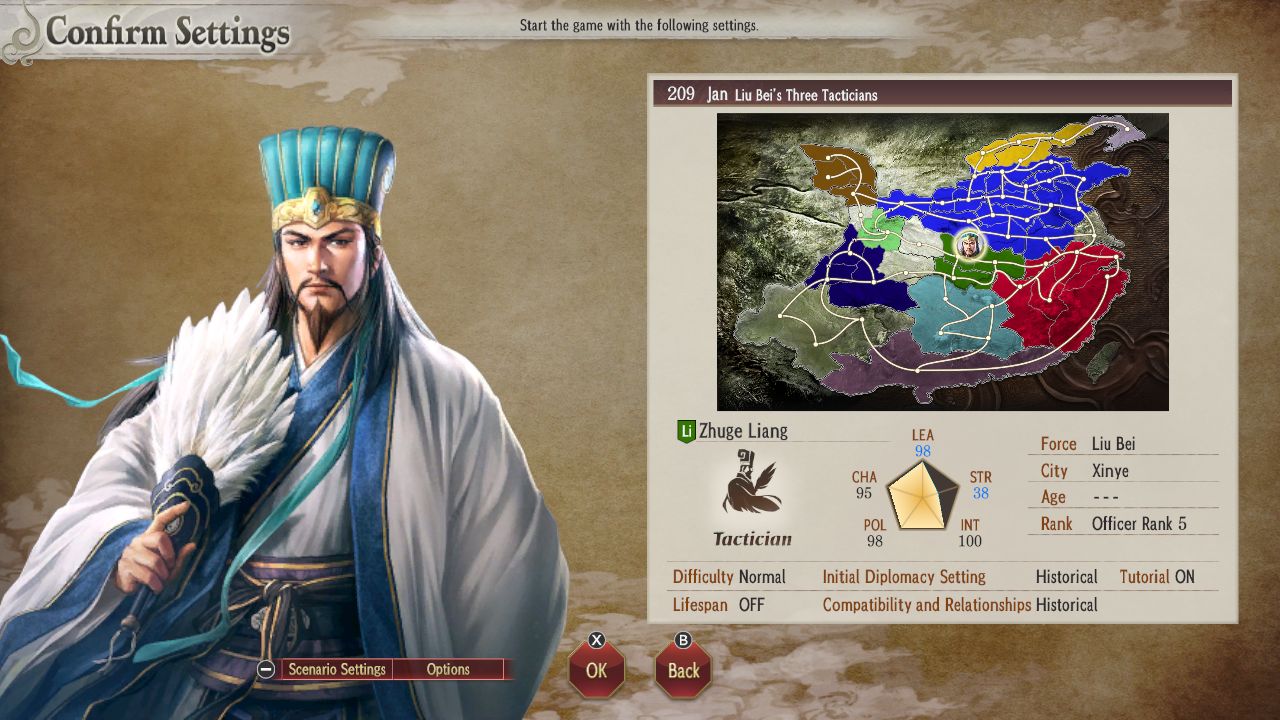Open the Rank field showing Officer Rank 5

[x=1123, y=523]
